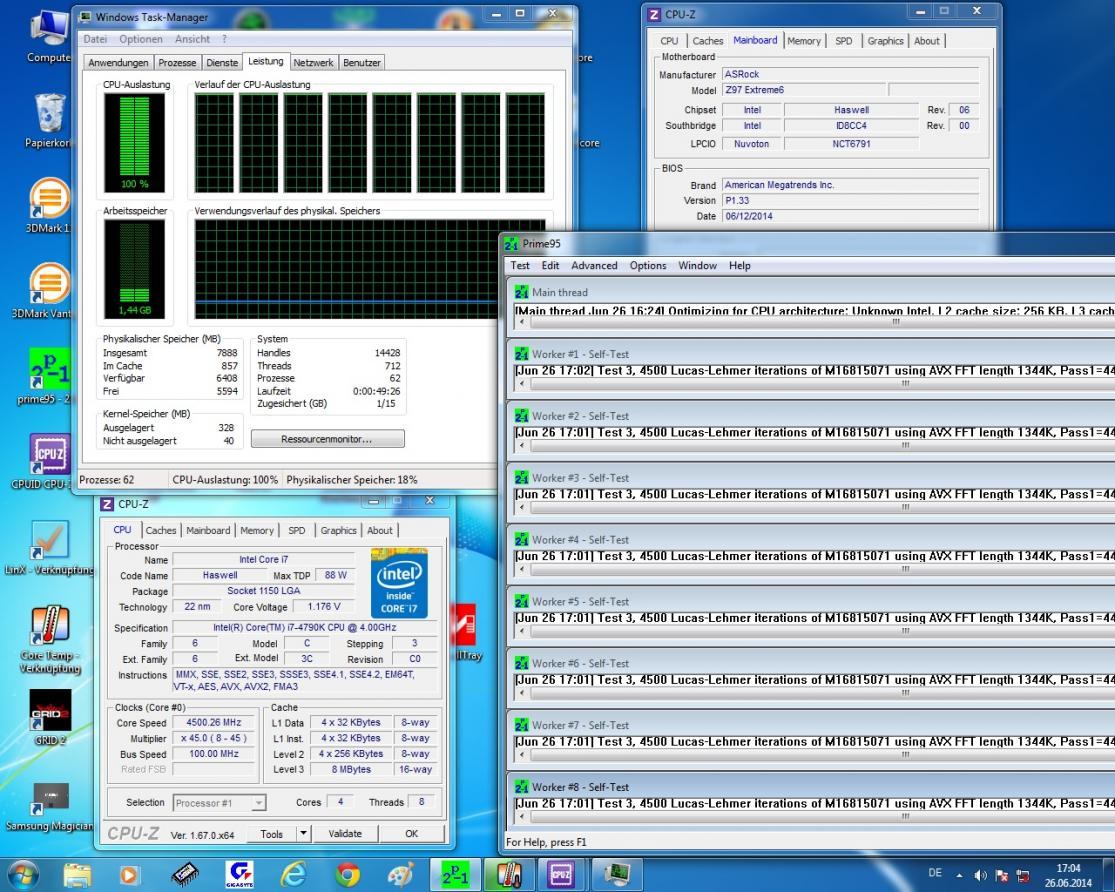Show hidden system tray icons arrow
Screen dimensions: 1115x892
tap(959, 875)
